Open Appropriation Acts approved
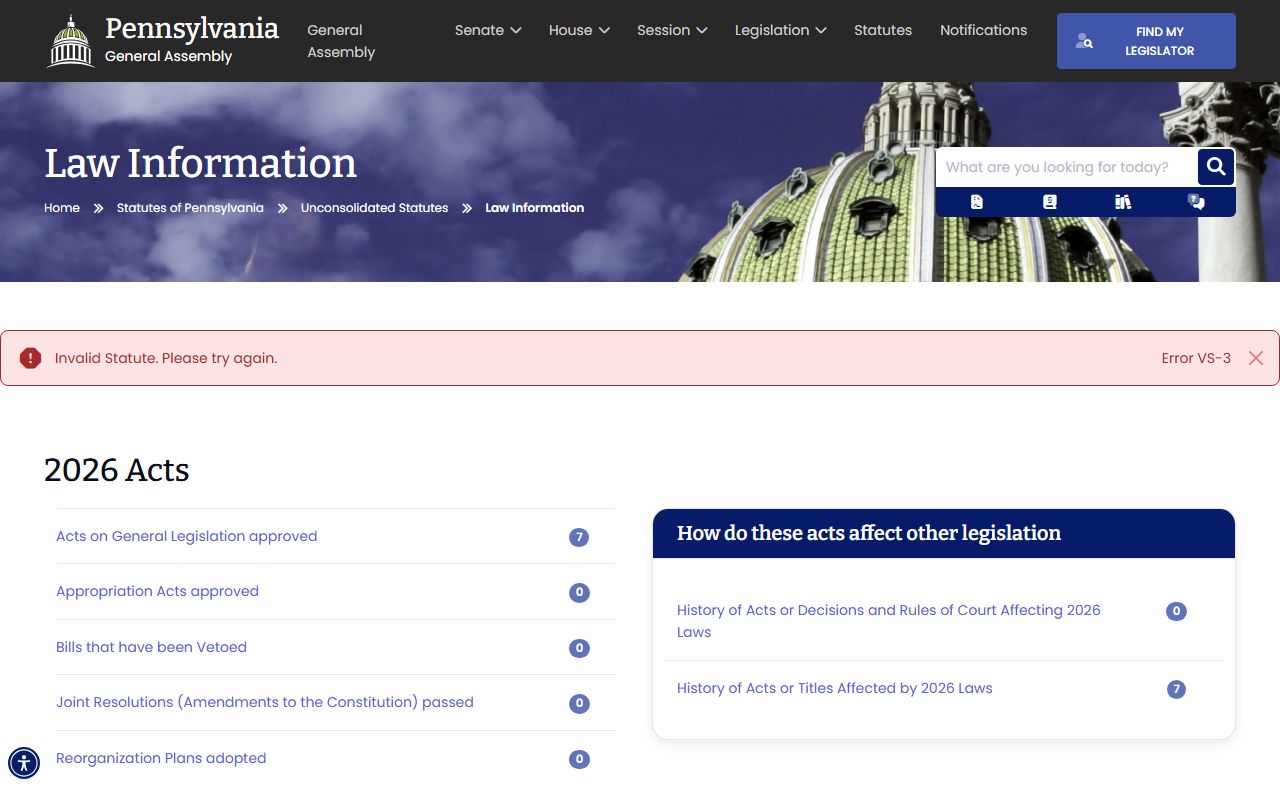 tap(157, 591)
